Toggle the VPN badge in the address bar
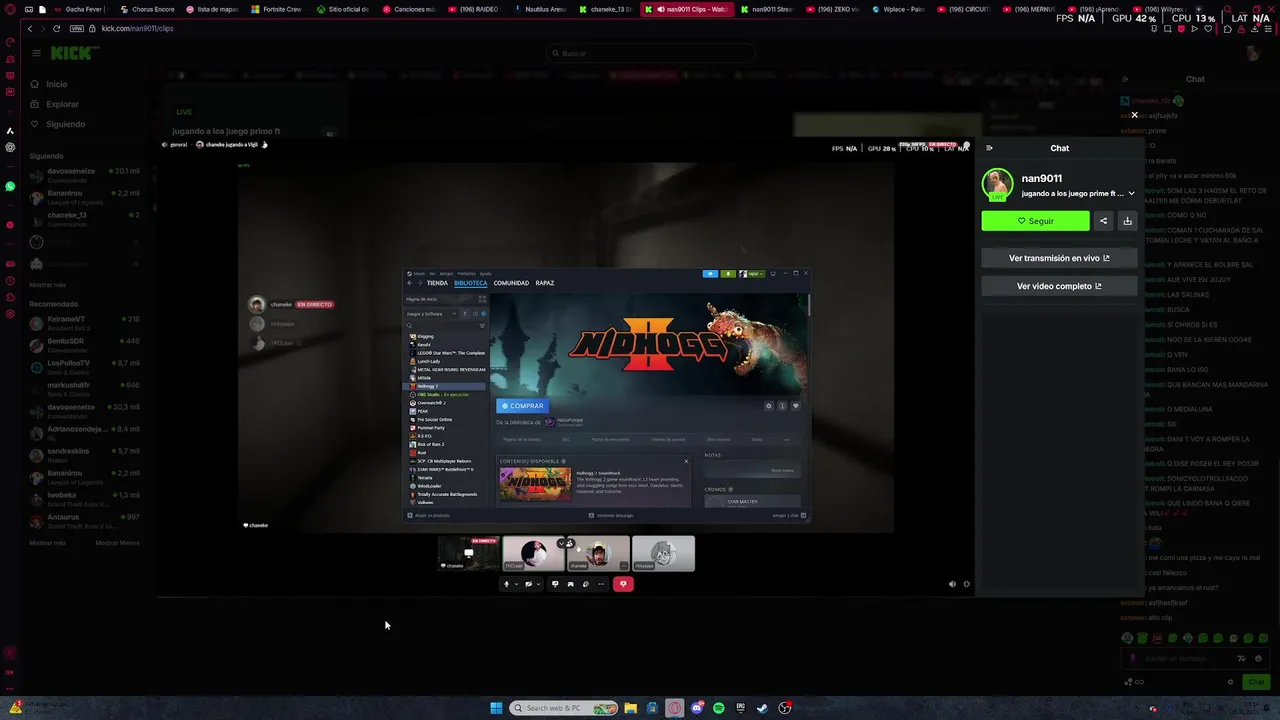 77,28
